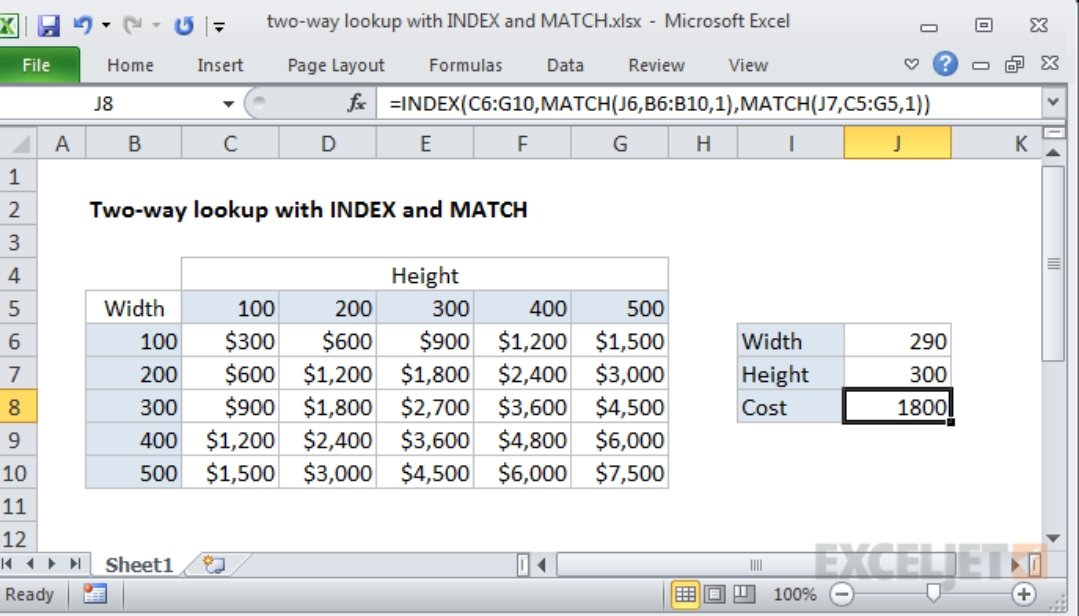Click the blue Refresh icon in Quick Access Toolbar
This screenshot has height=616, width=1079.
click(x=184, y=26)
